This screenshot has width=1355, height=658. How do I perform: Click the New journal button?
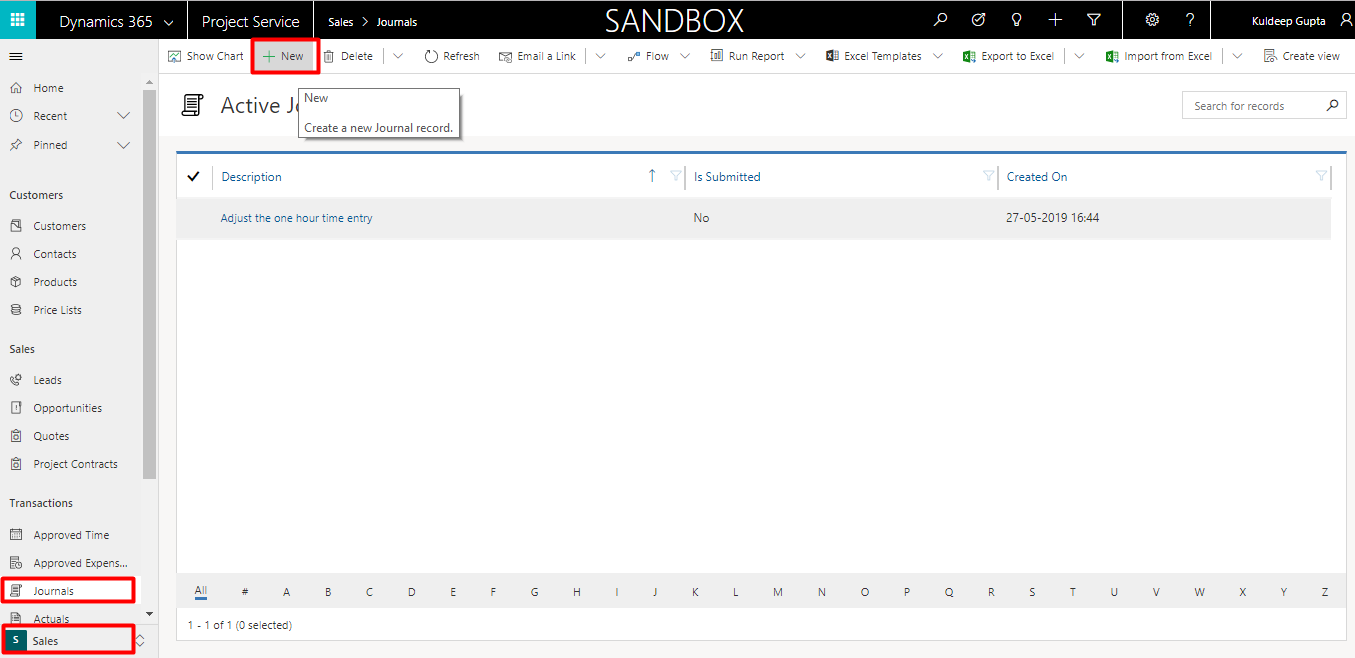[284, 56]
